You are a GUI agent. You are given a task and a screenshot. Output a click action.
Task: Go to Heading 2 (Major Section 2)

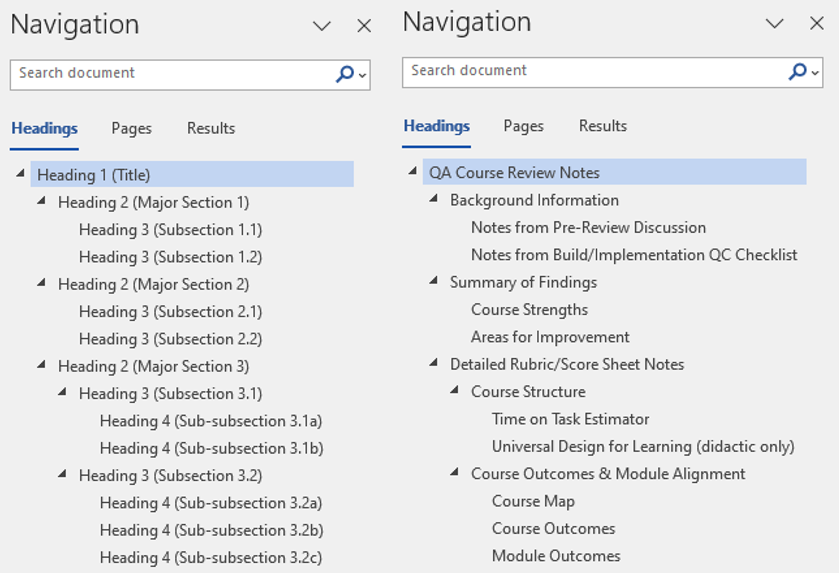click(154, 284)
